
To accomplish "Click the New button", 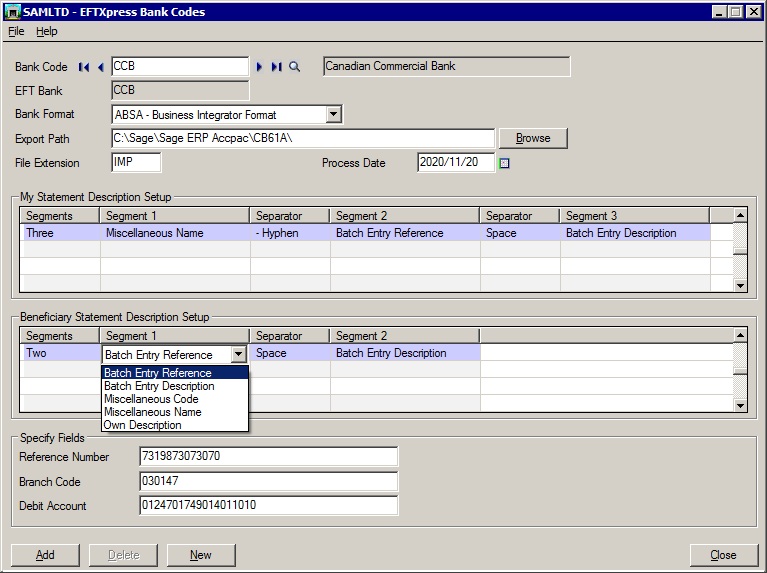I will (x=201, y=555).
